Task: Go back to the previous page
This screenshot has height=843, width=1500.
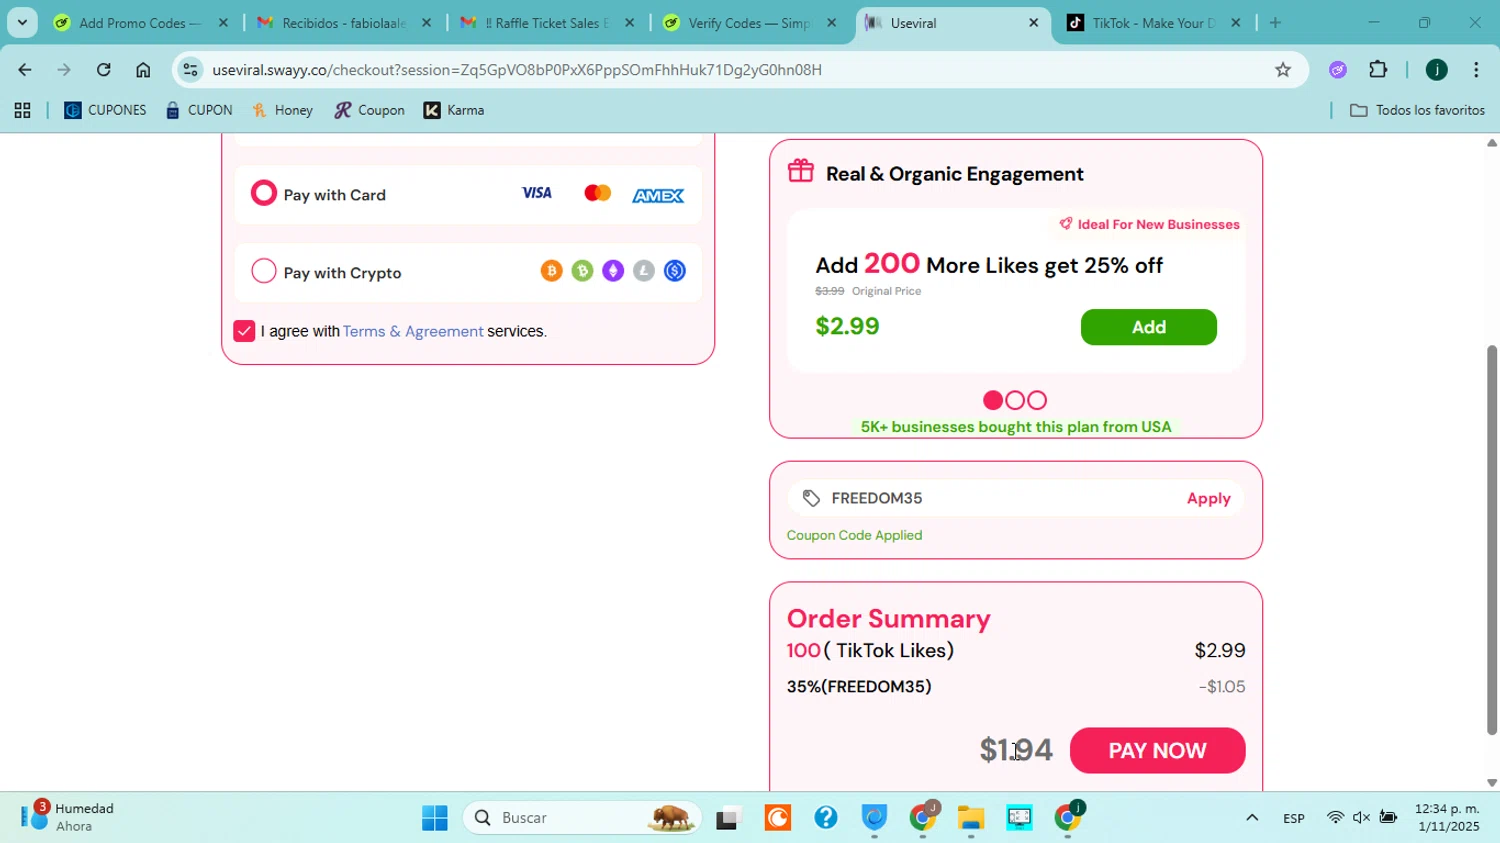Action: point(24,69)
